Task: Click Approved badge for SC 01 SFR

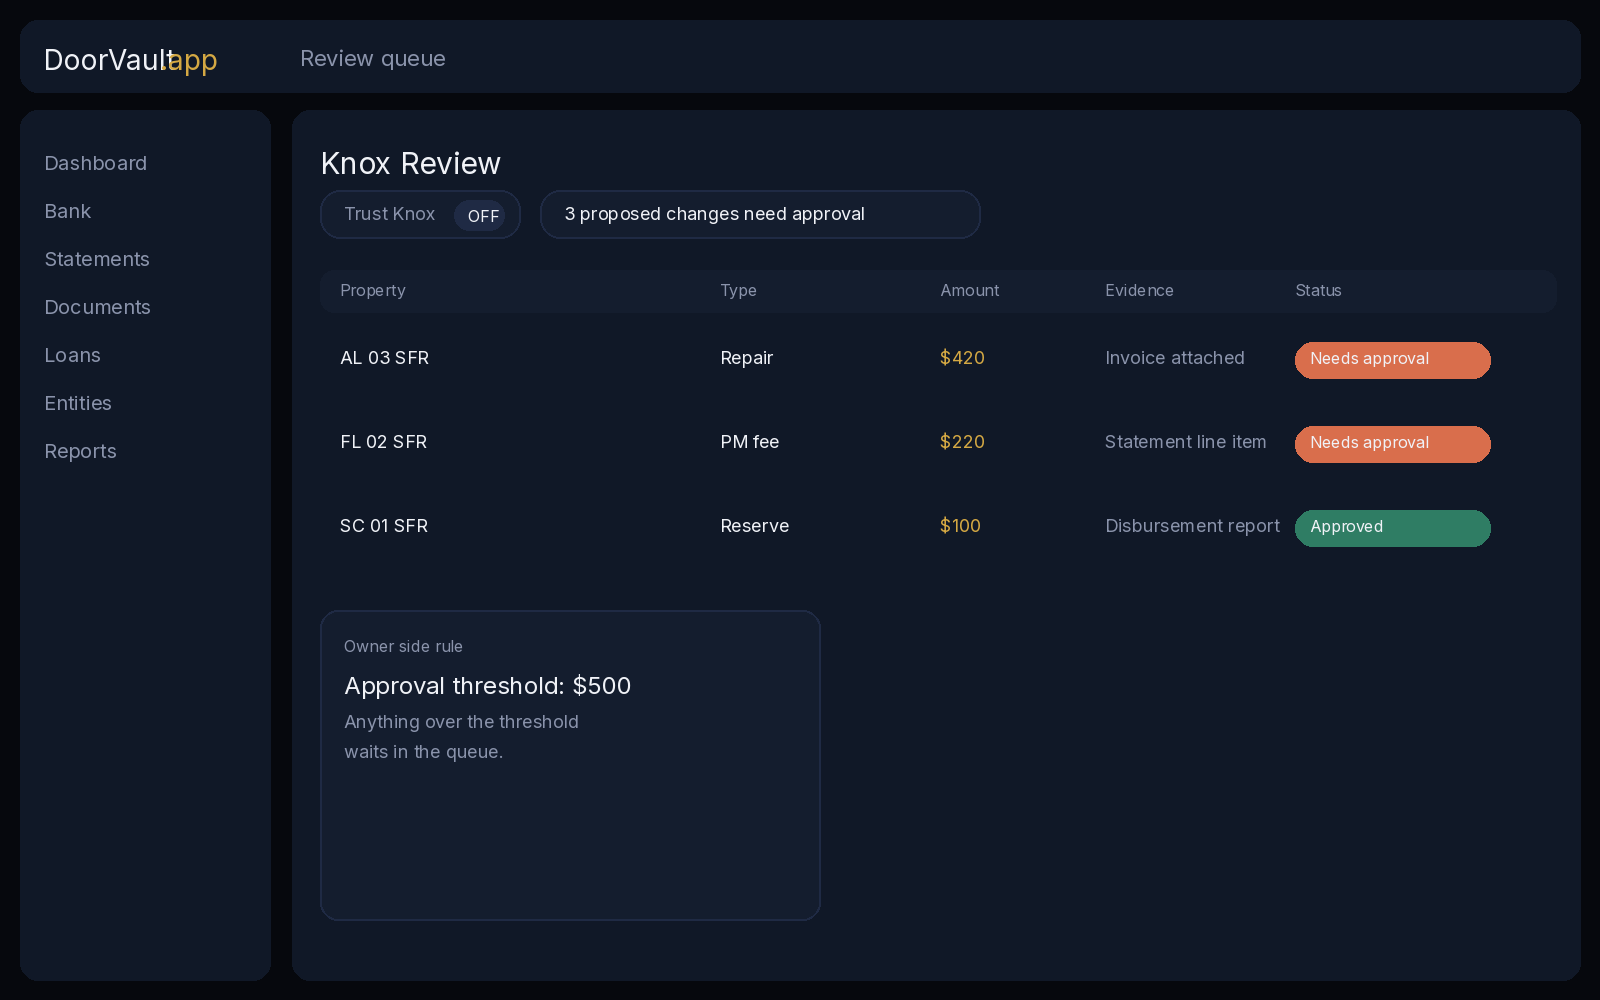Action: click(1393, 528)
